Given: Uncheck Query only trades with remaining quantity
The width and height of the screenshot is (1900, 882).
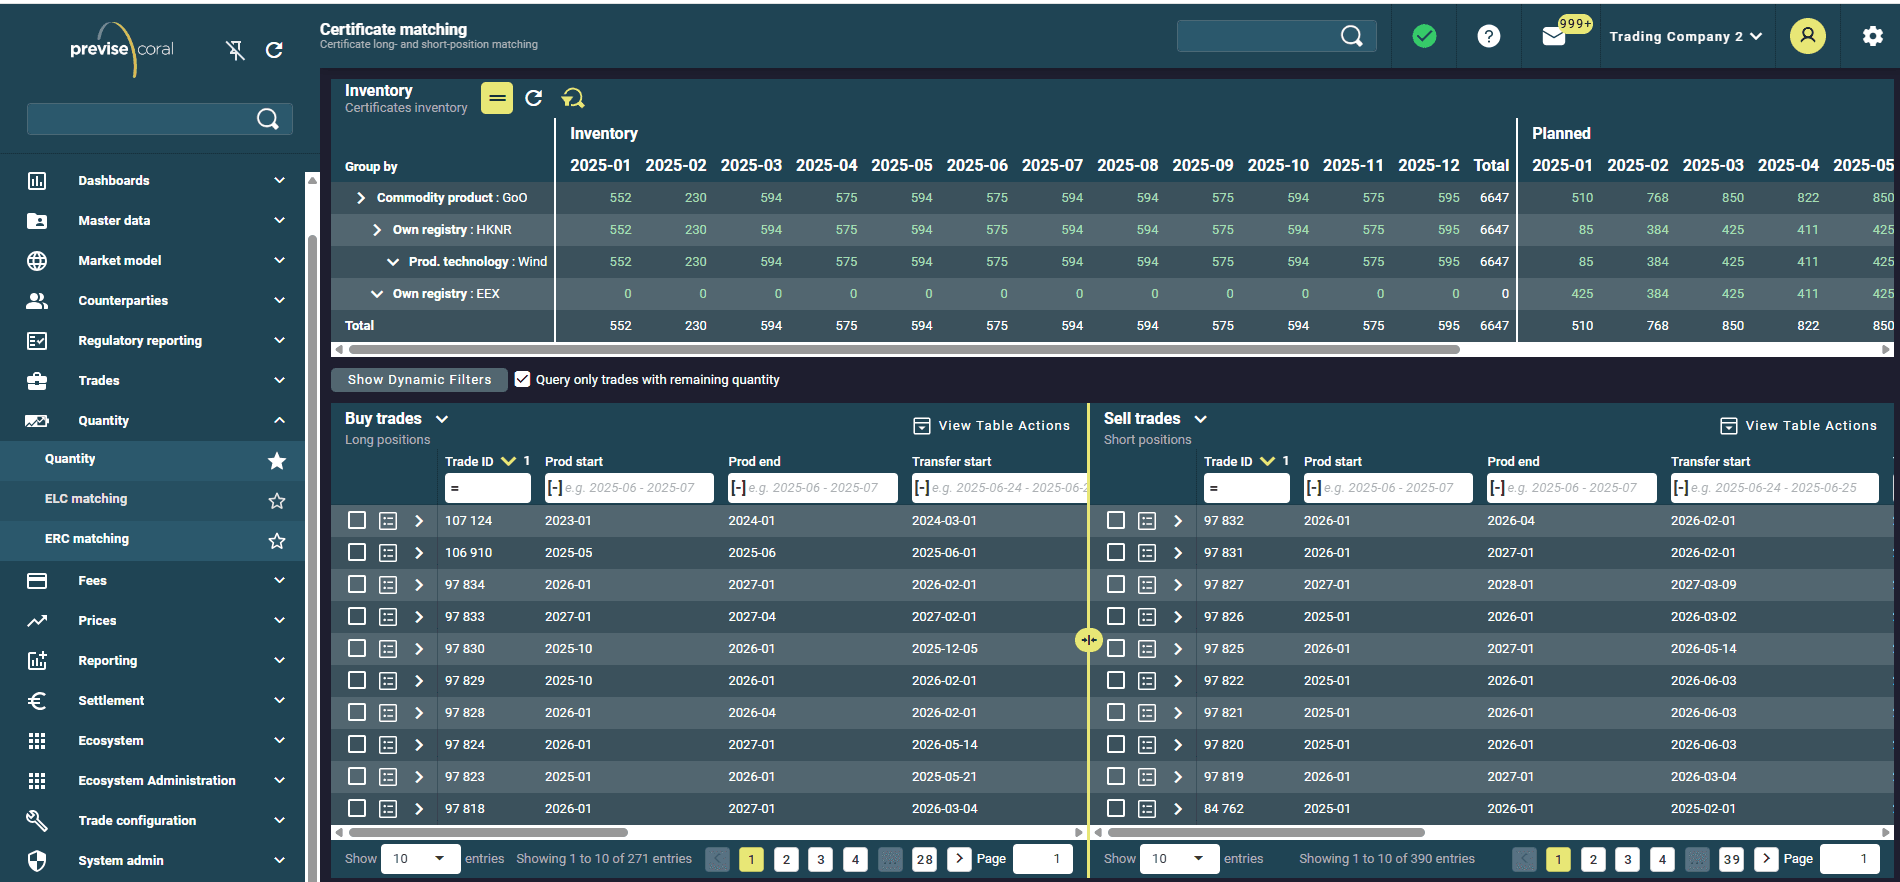Looking at the screenshot, I should (522, 379).
